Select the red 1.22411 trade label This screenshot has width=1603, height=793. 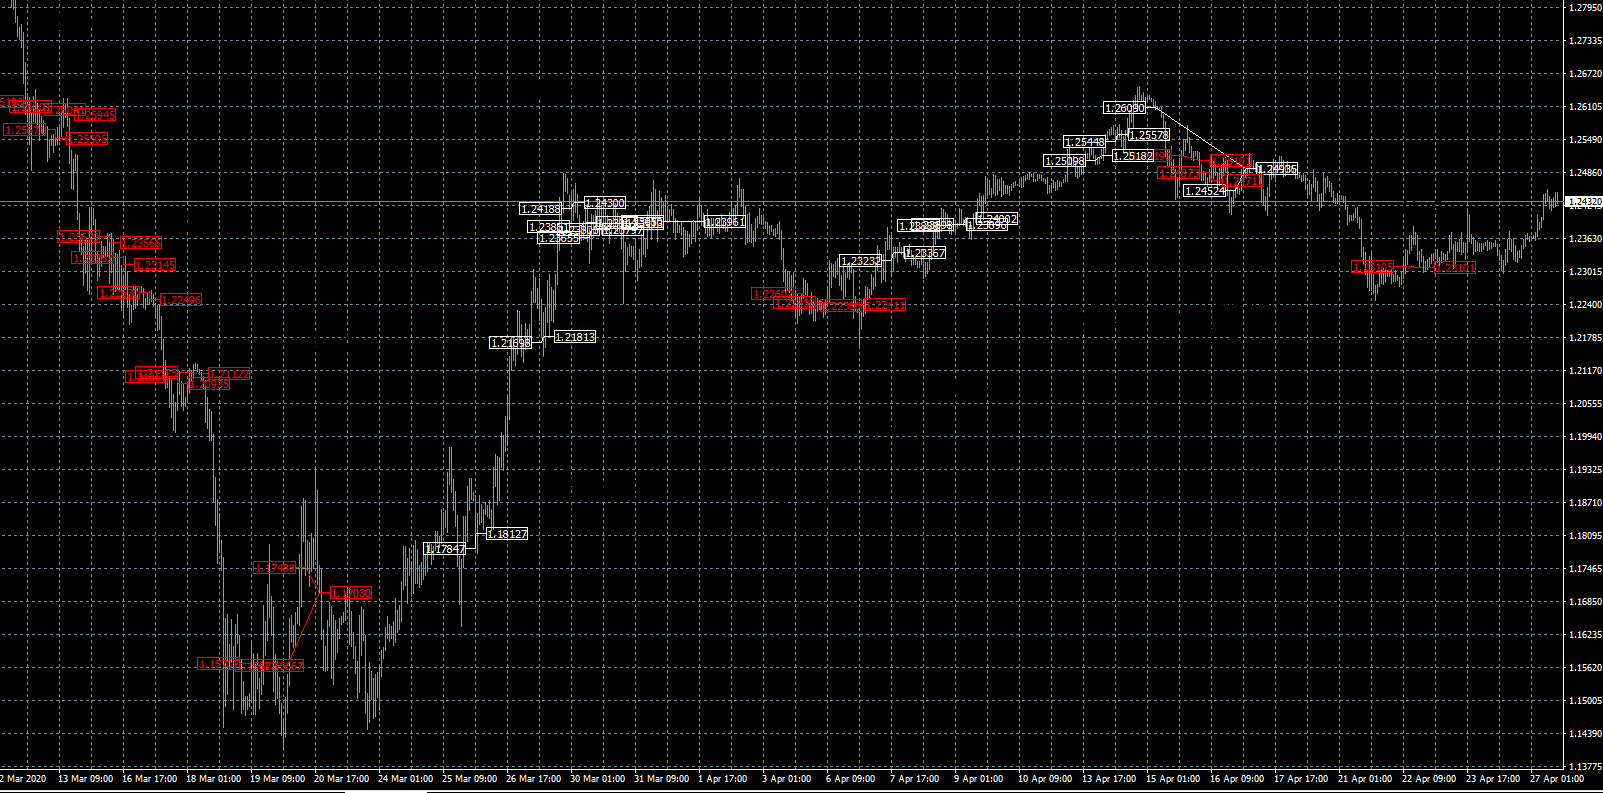click(884, 305)
